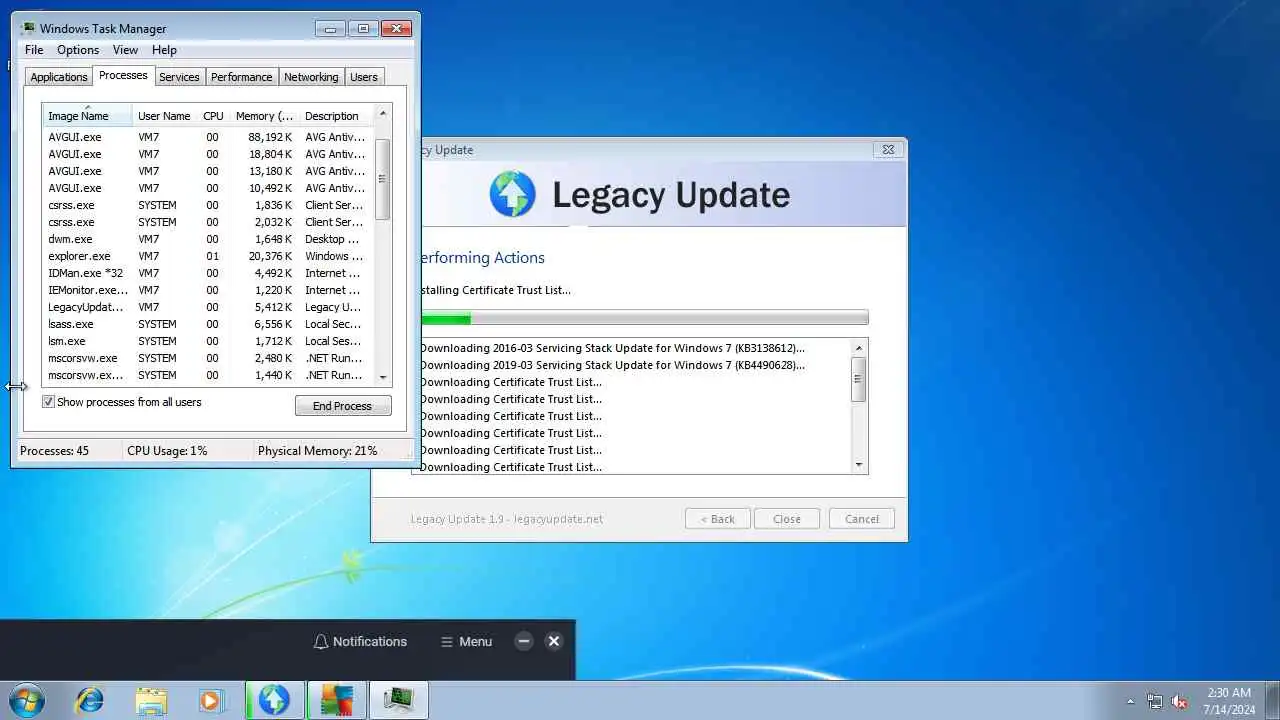Select the IDMan.exe *32 process row
This screenshot has width=1280, height=720.
coord(208,273)
